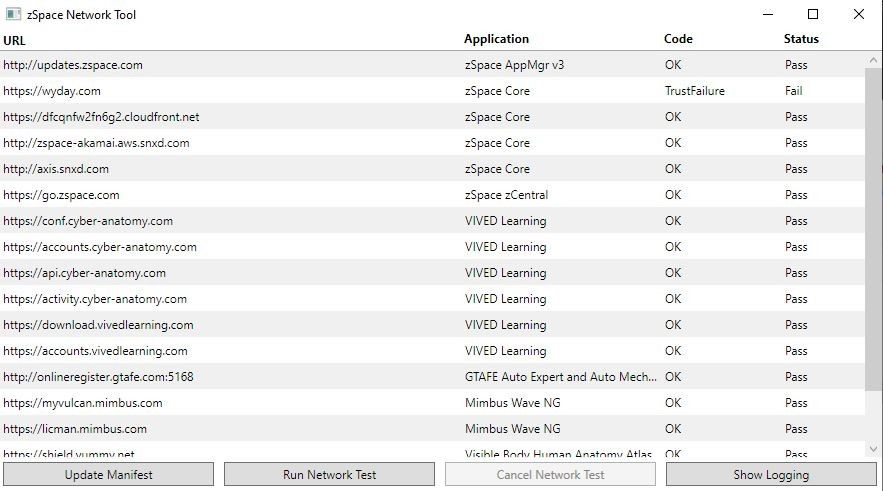The image size is (883, 491).
Task: Click Mimbus Wave NG in licman row
Action: [512, 428]
